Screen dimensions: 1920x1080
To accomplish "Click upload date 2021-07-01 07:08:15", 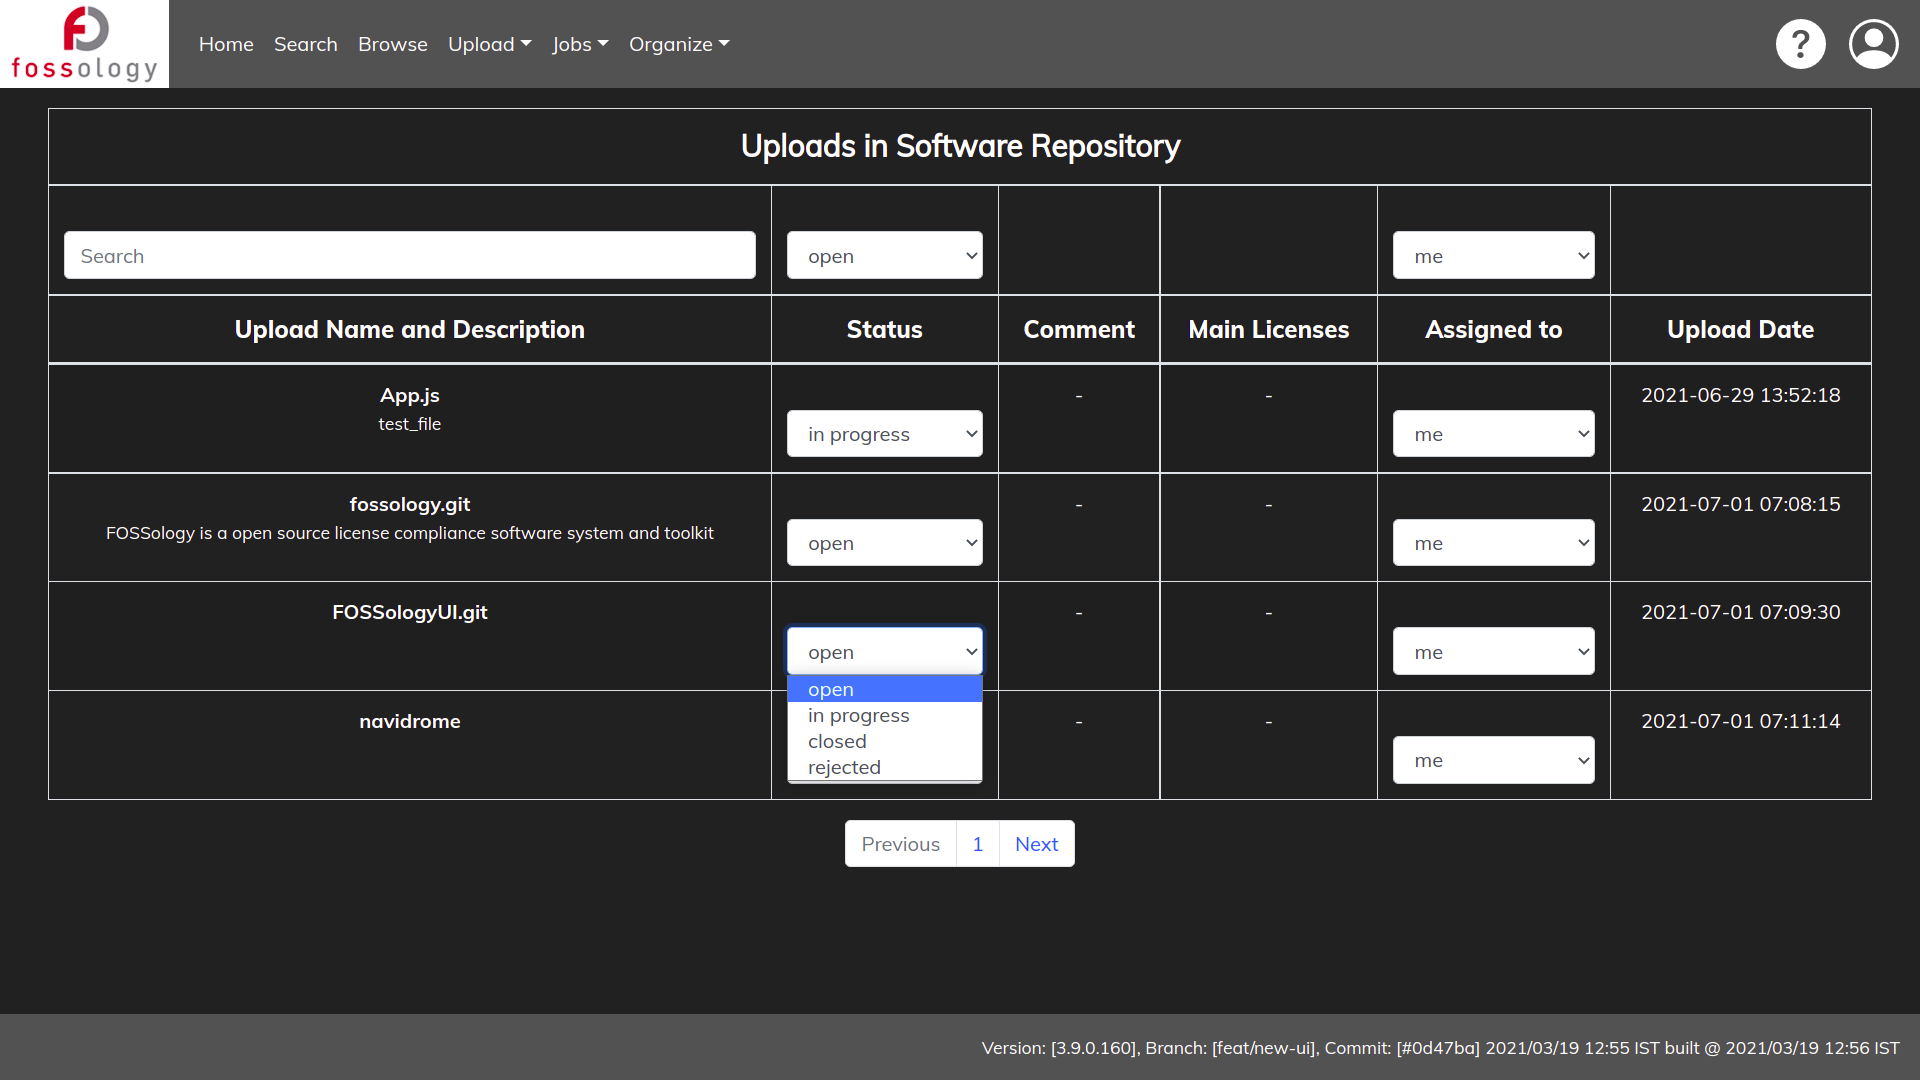I will 1741,504.
